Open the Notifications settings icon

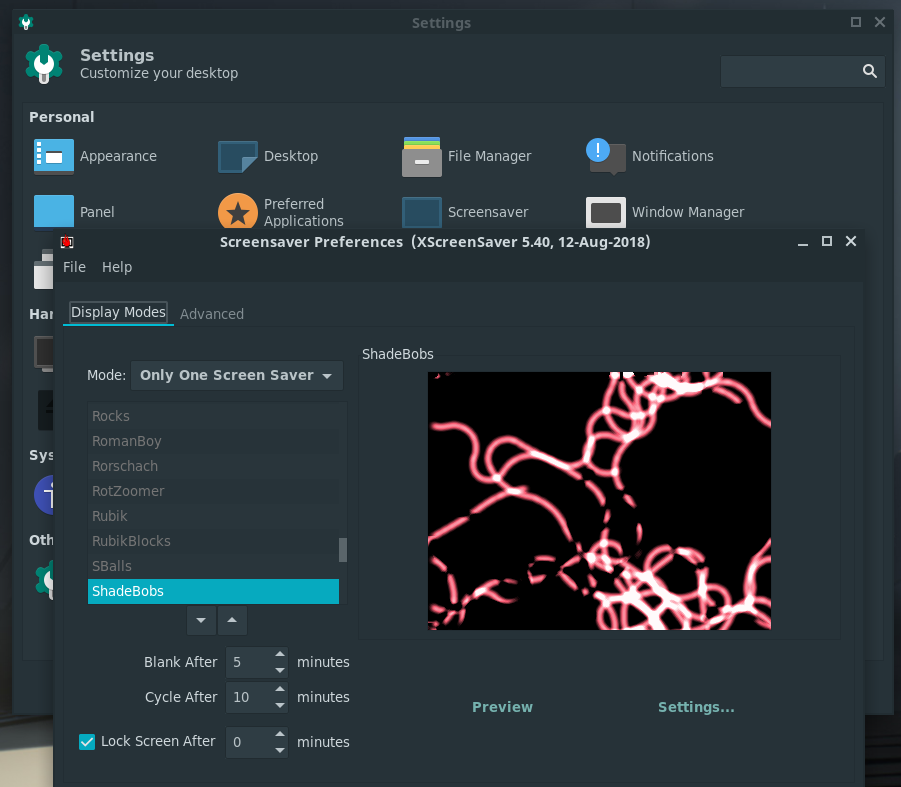(x=605, y=155)
